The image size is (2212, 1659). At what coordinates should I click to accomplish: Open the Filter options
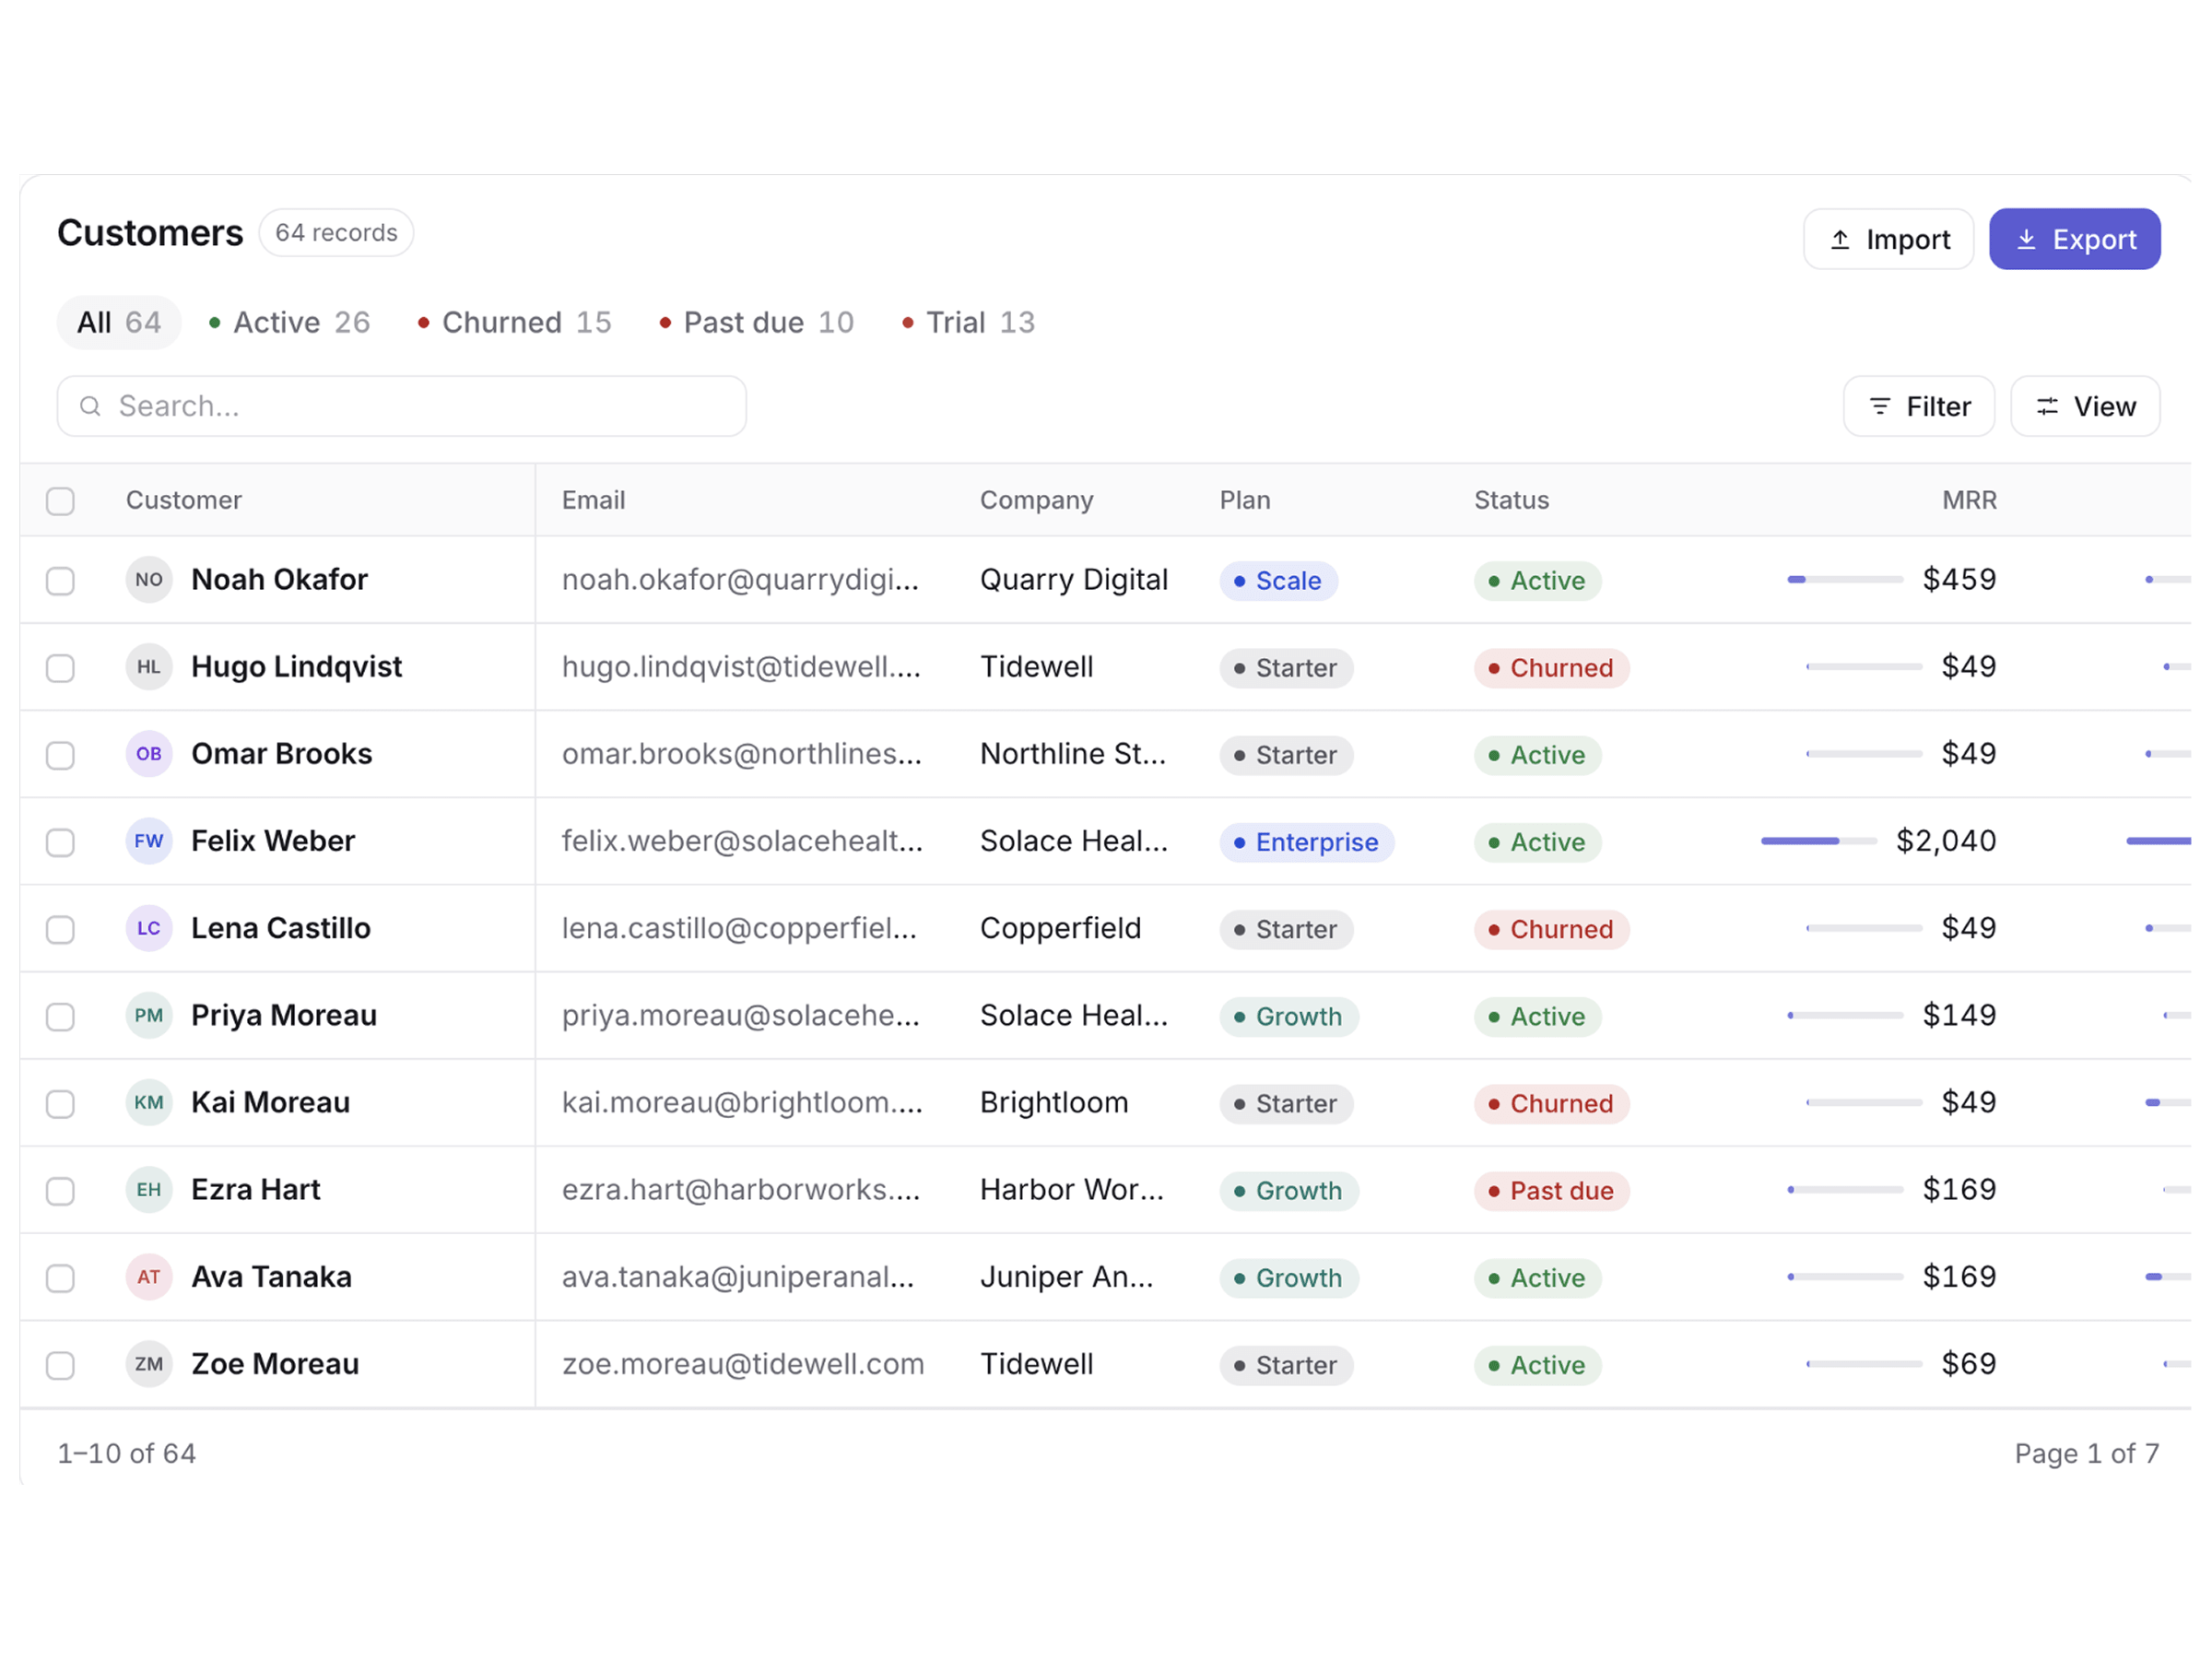tap(1918, 406)
